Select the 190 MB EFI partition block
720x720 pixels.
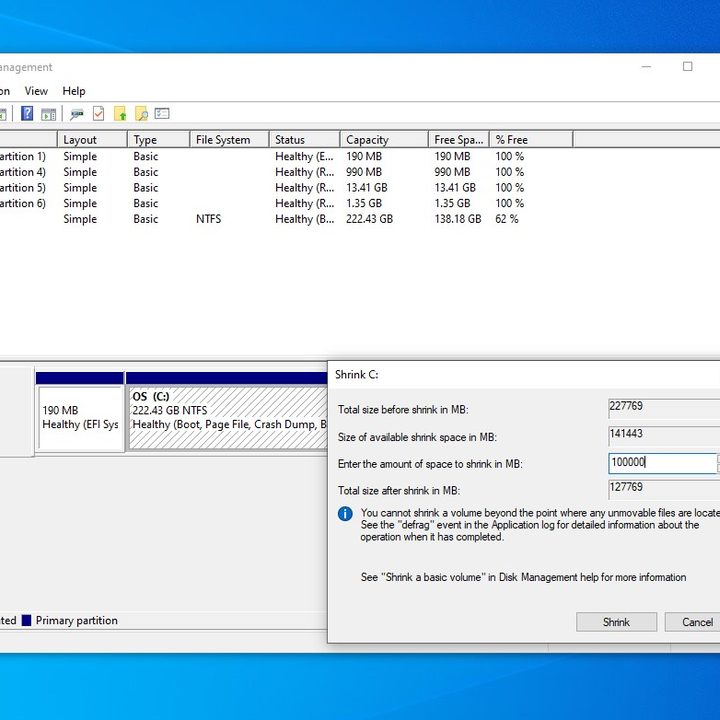pos(80,417)
